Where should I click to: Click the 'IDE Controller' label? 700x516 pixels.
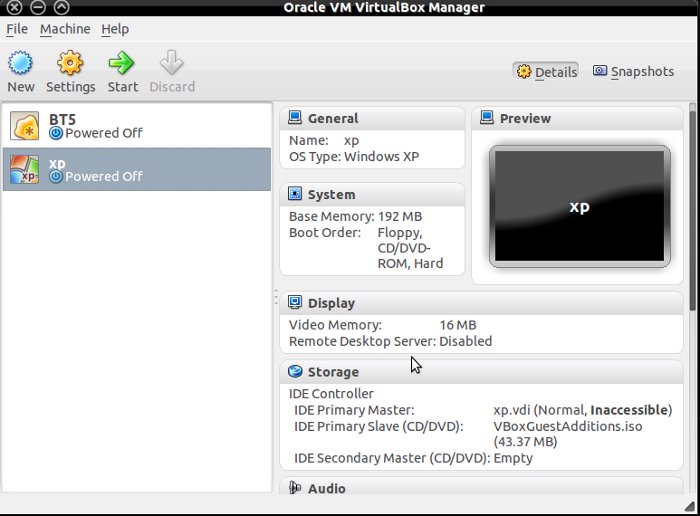coord(331,394)
